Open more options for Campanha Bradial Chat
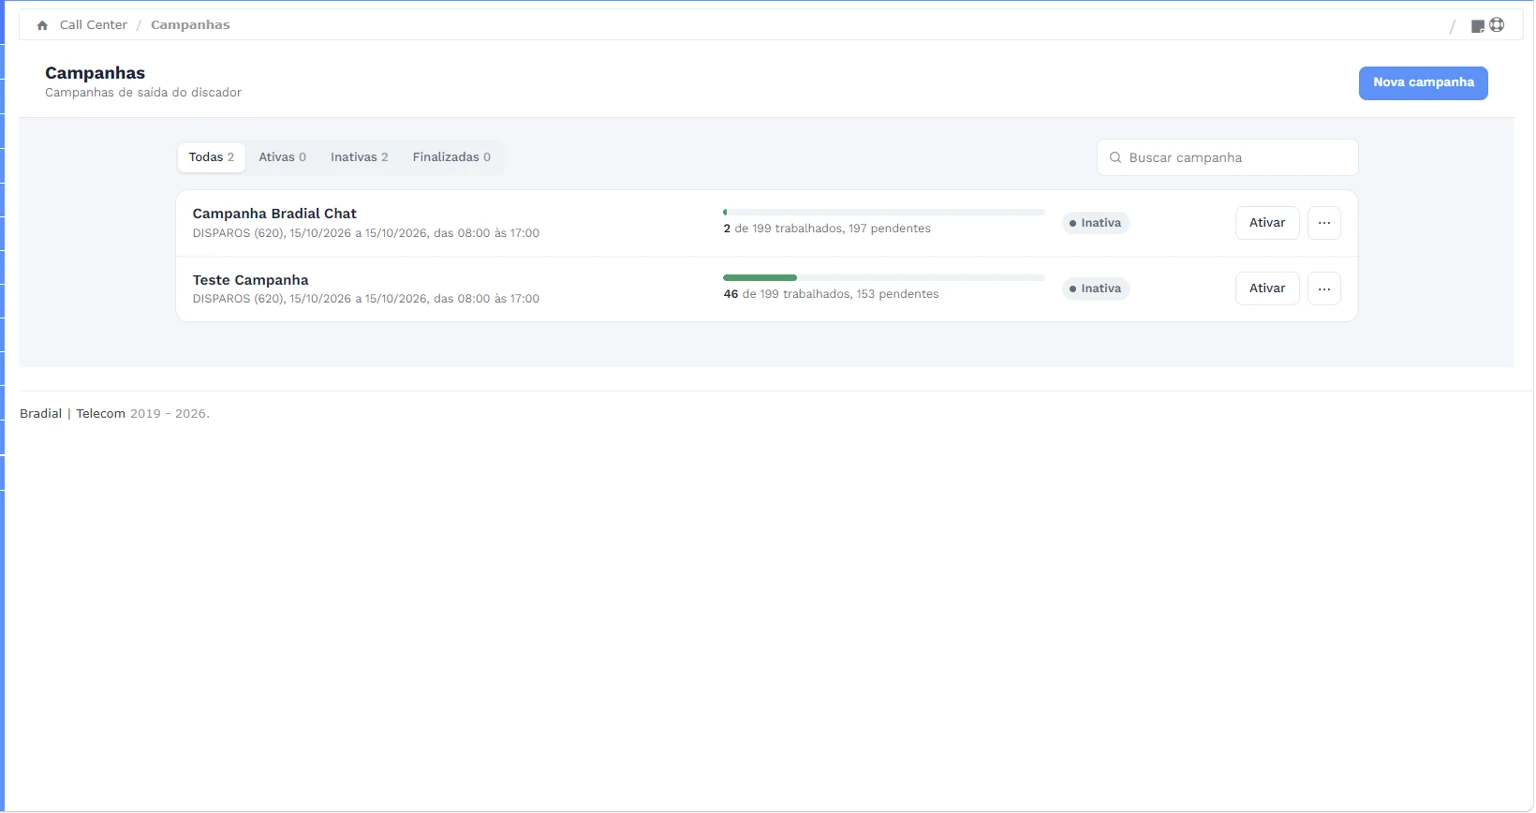Screen dimensions: 1536x813 (x=1324, y=223)
